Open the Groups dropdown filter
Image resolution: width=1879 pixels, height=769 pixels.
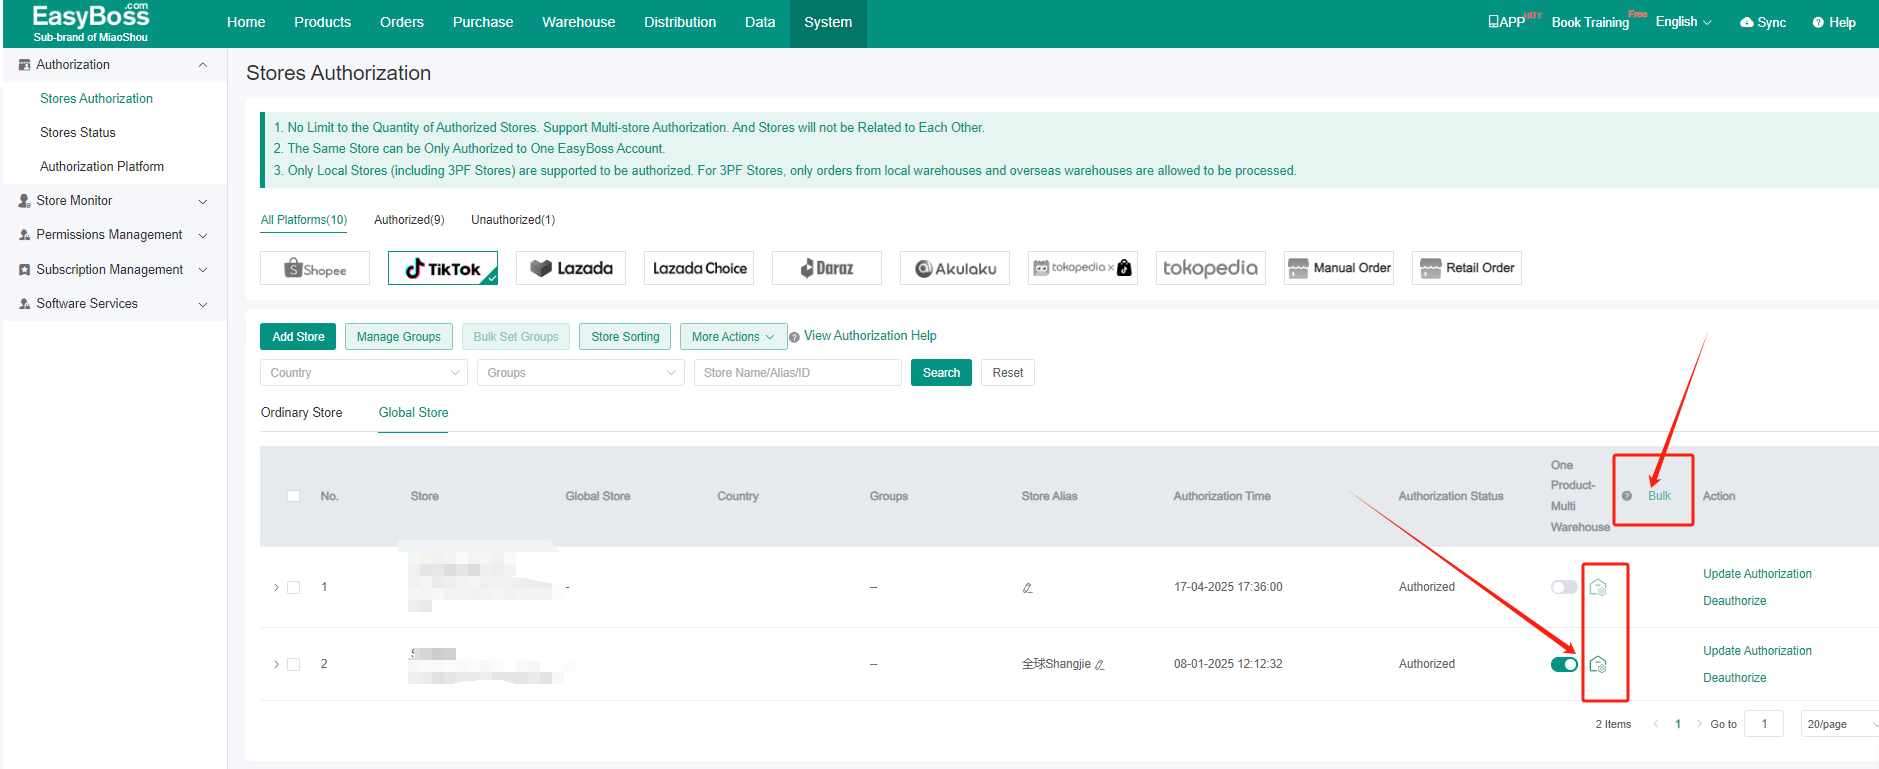(x=581, y=373)
